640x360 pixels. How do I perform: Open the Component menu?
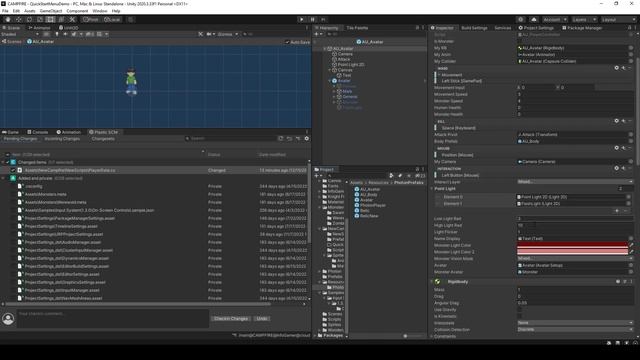pos(77,11)
